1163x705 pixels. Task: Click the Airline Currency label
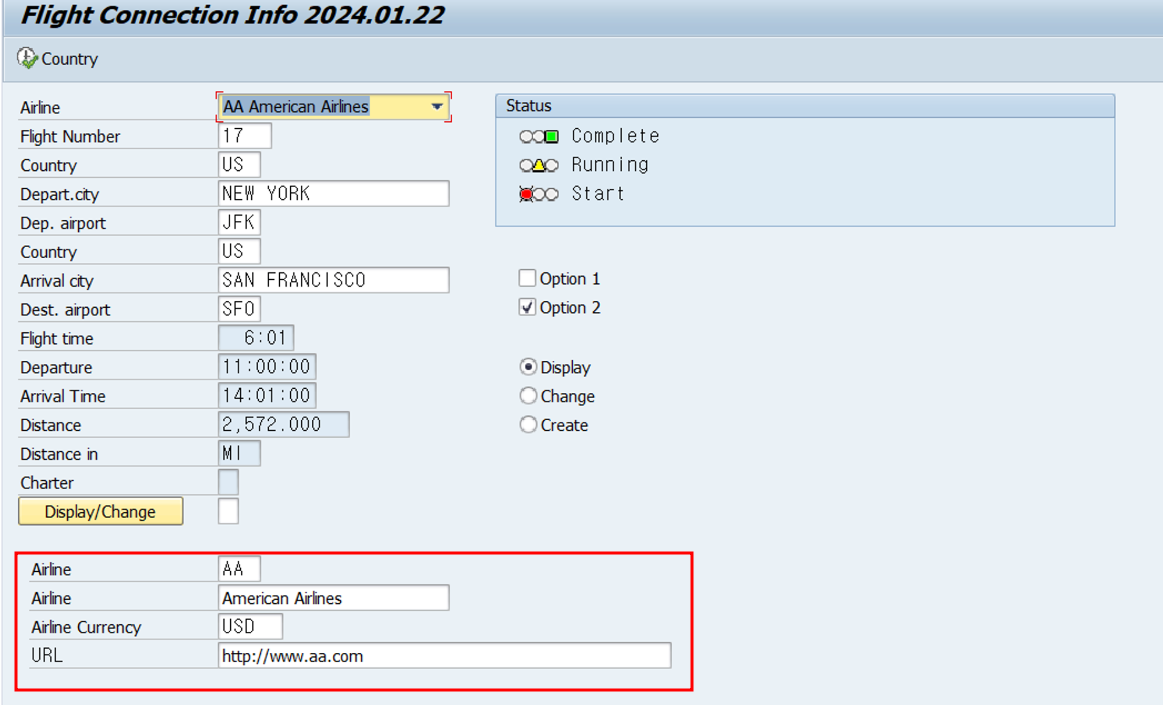(x=86, y=627)
